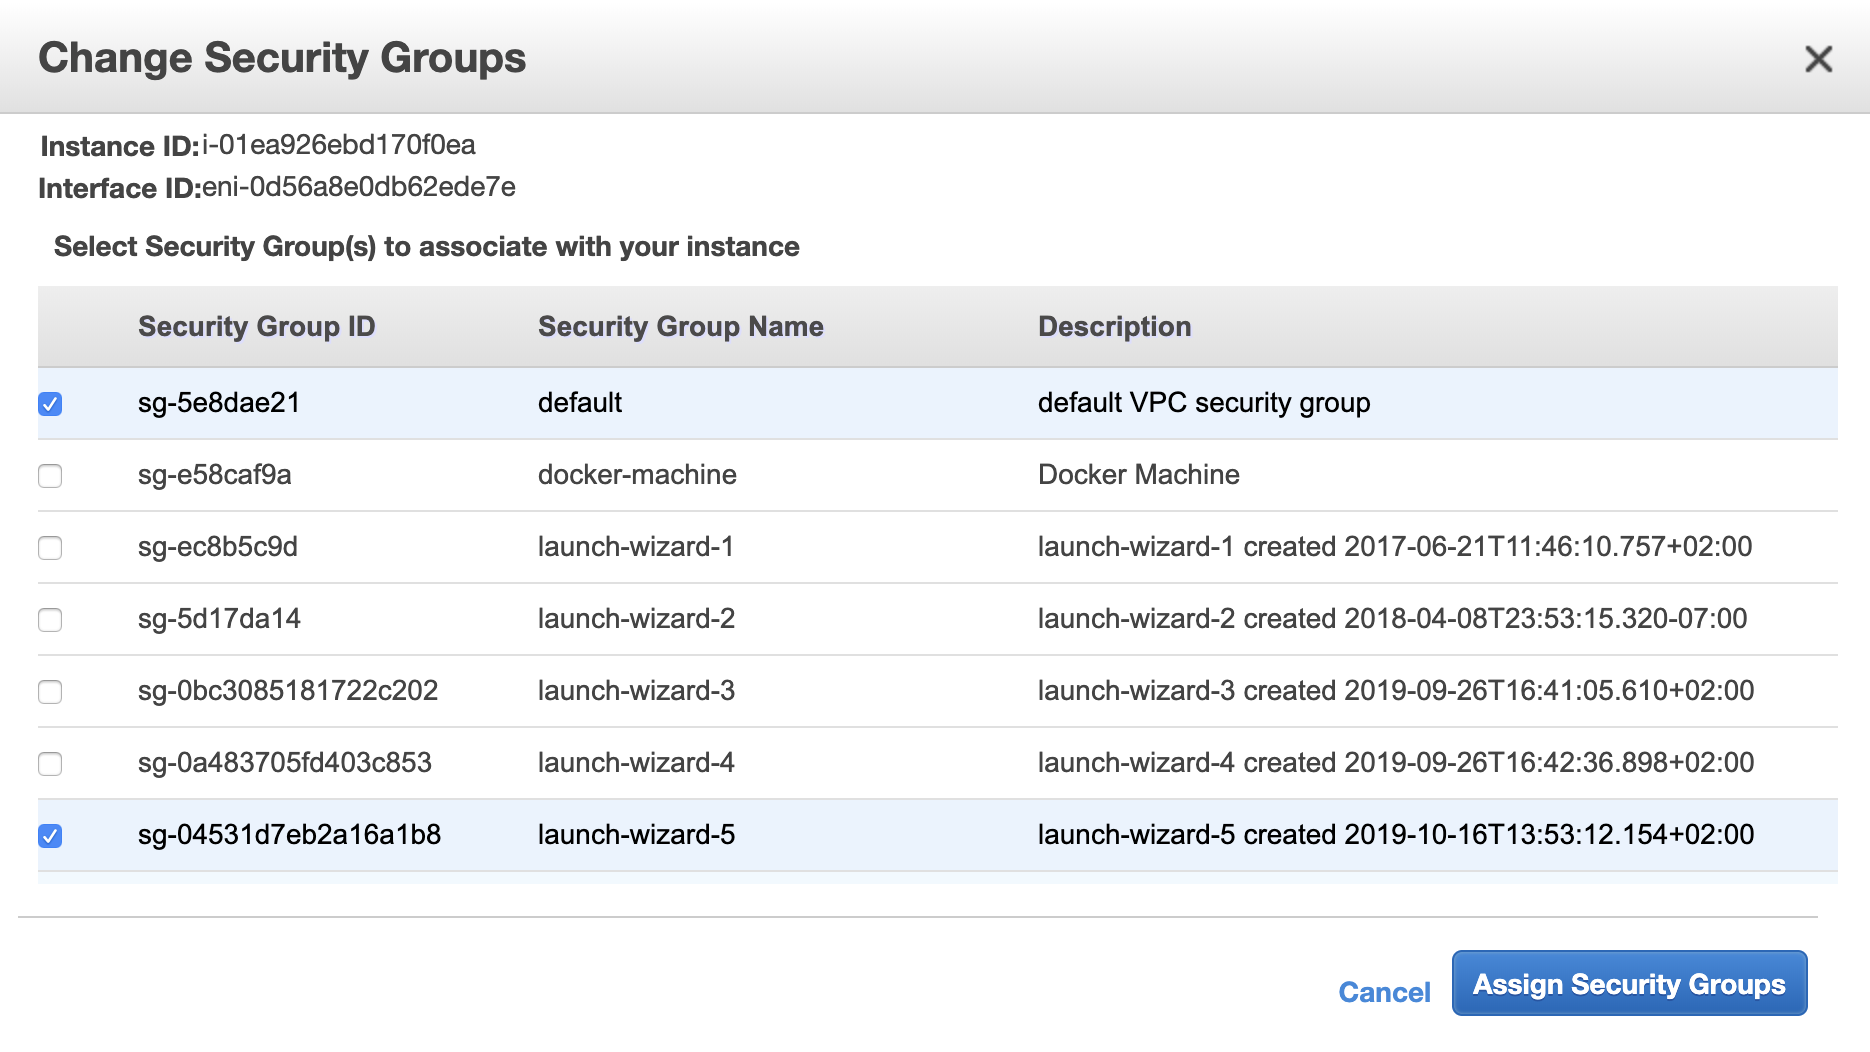Image resolution: width=1870 pixels, height=1052 pixels.
Task: Click the Security Group Name column header
Action: pos(680,327)
